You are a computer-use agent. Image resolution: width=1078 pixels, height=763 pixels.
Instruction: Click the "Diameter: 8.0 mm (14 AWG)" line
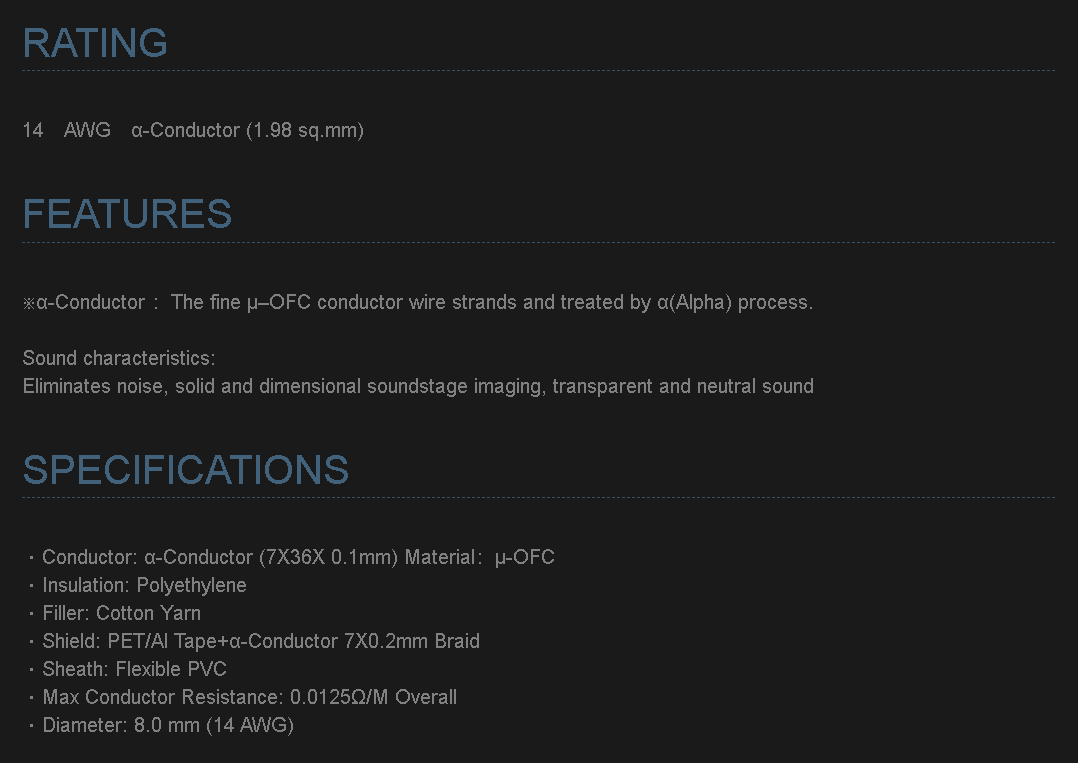(167, 725)
